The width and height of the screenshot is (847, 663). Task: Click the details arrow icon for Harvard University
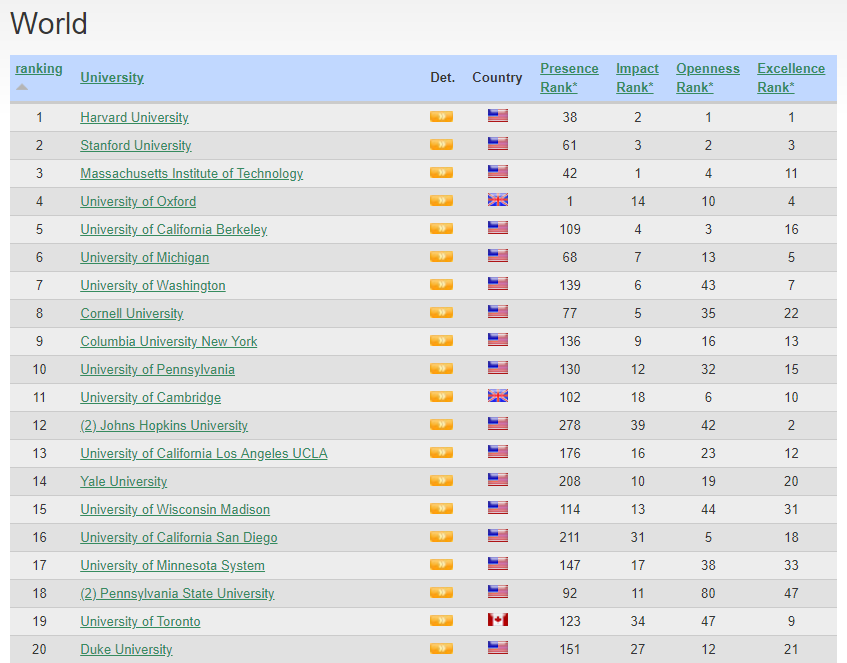(441, 117)
